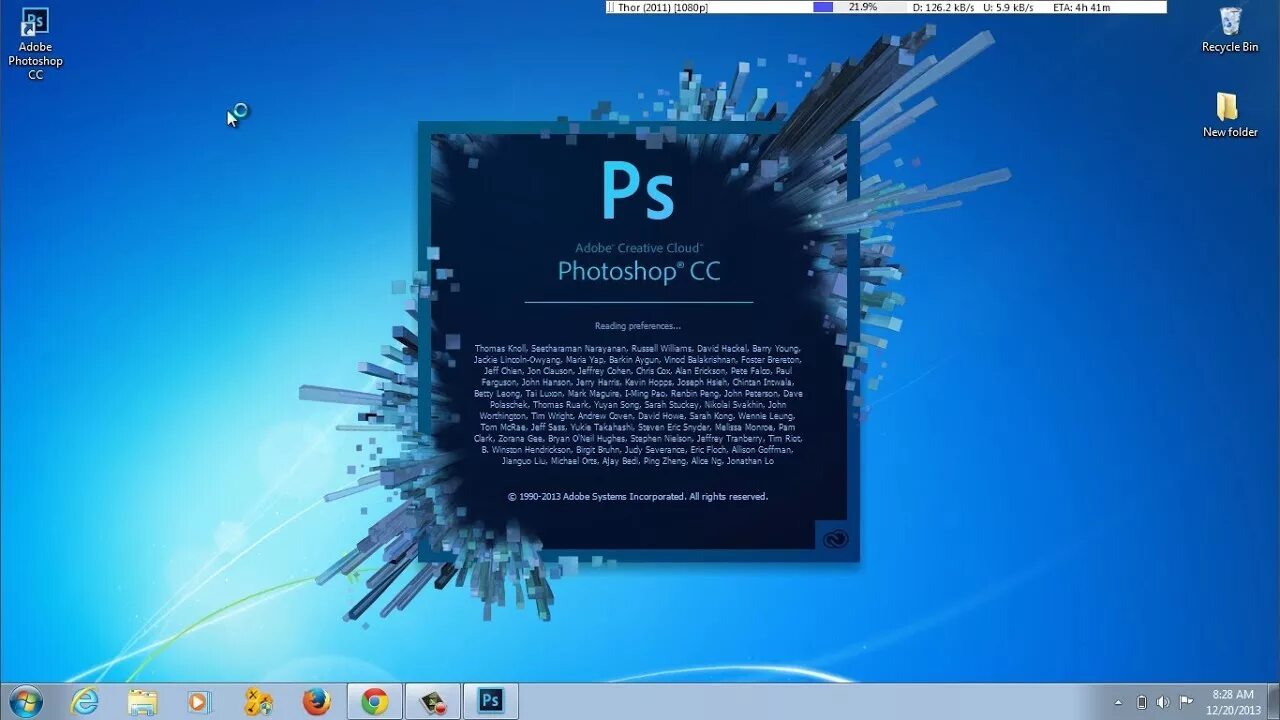Select the Photoshop taskbar button
The width and height of the screenshot is (1280, 720).
tap(491, 702)
